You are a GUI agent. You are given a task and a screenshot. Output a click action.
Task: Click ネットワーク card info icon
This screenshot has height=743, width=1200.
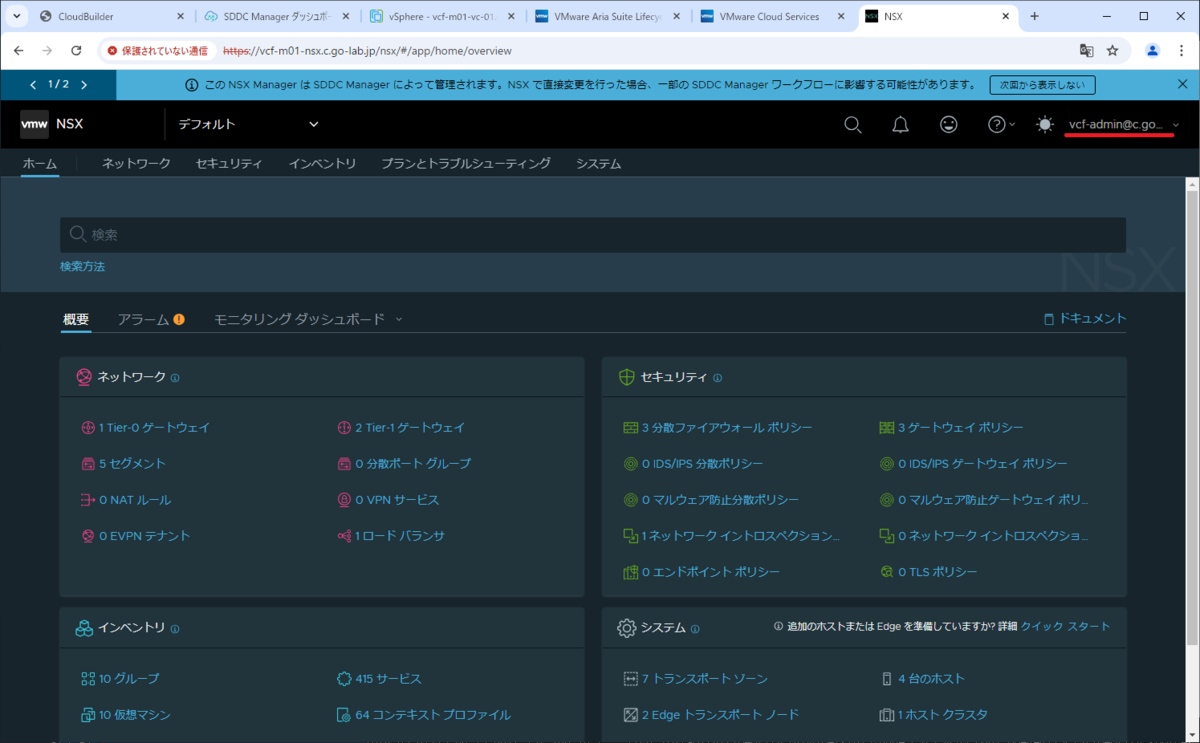click(175, 378)
